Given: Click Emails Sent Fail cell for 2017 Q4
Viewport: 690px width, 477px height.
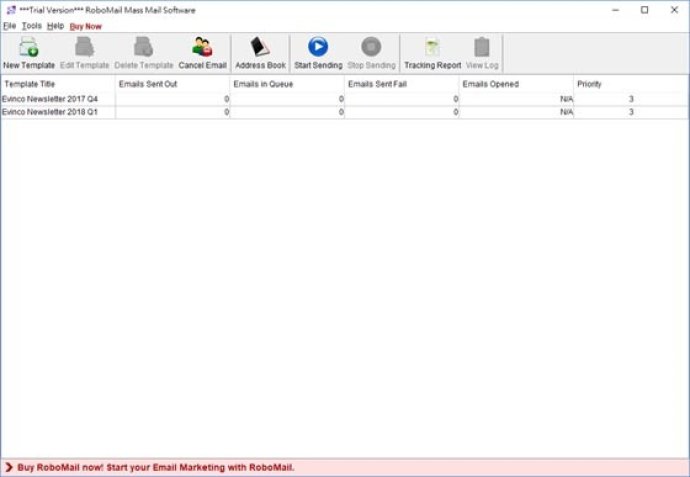Looking at the screenshot, I should click(402, 99).
